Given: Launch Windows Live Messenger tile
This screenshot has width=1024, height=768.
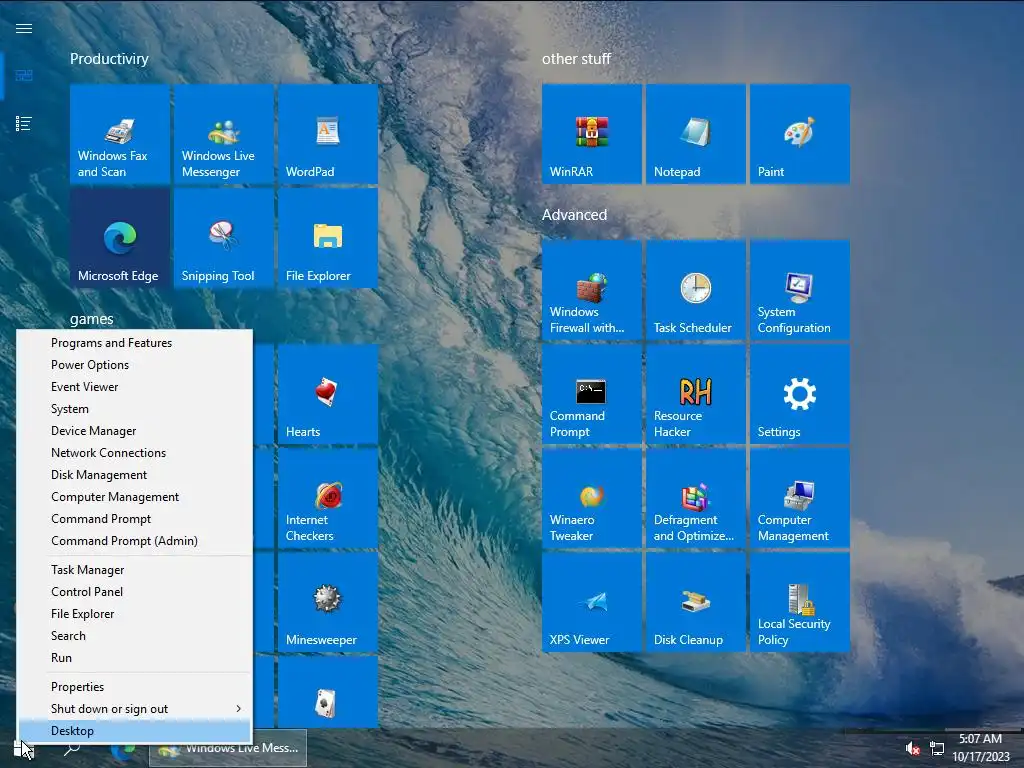Looking at the screenshot, I should [x=224, y=134].
